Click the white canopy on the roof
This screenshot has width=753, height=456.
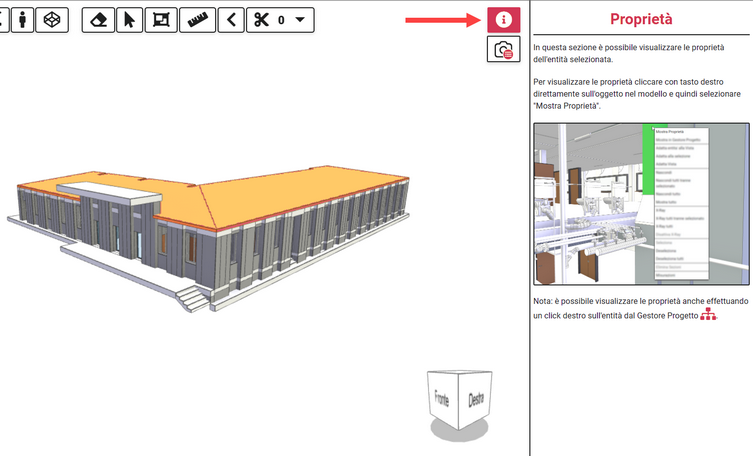coord(109,191)
